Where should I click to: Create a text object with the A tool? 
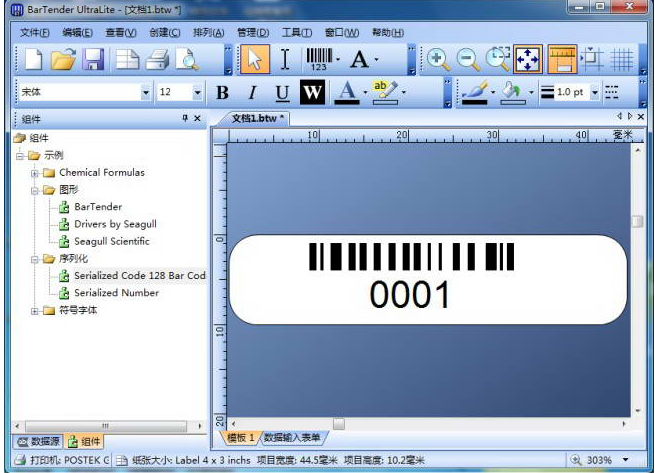click(359, 59)
